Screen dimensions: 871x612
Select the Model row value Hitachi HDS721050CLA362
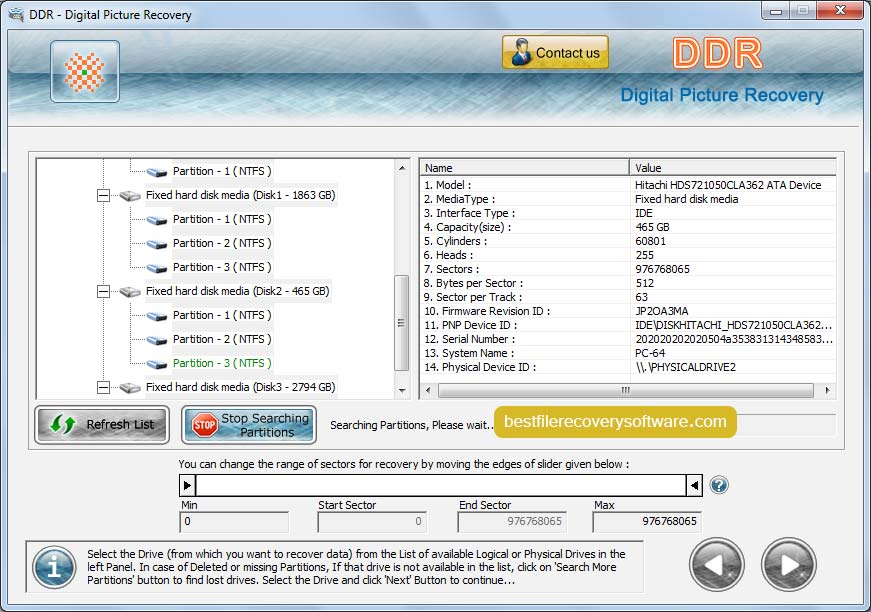728,185
